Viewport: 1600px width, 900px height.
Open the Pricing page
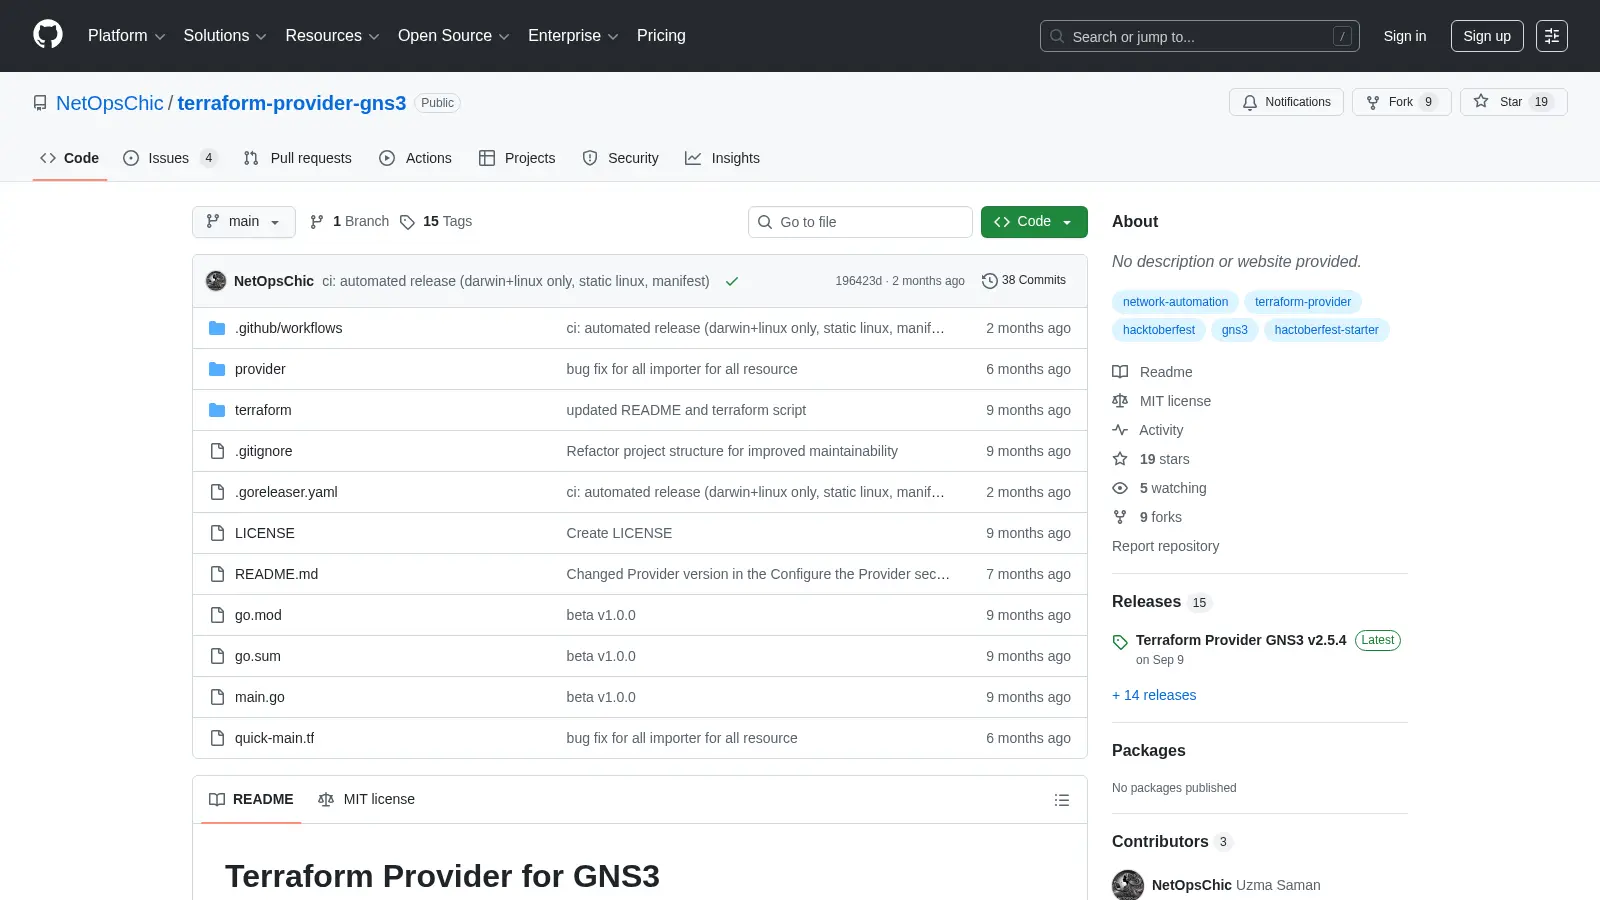point(661,36)
